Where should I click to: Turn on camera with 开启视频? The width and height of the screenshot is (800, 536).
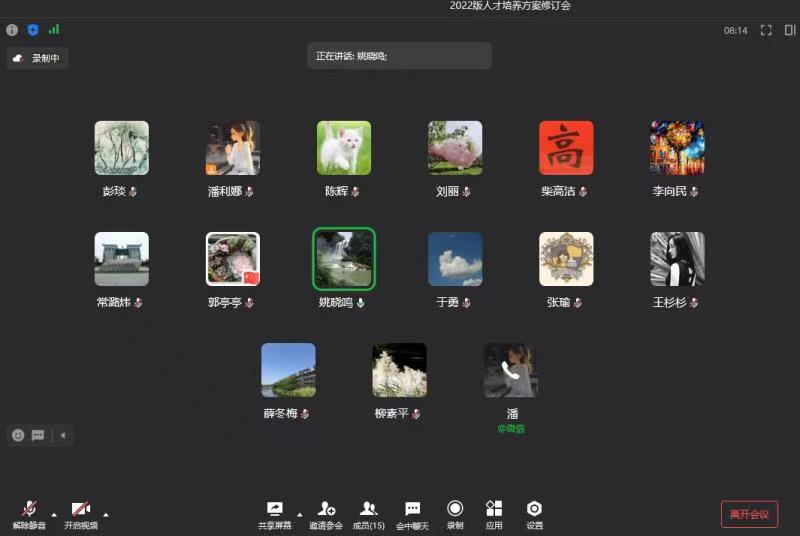click(x=81, y=514)
